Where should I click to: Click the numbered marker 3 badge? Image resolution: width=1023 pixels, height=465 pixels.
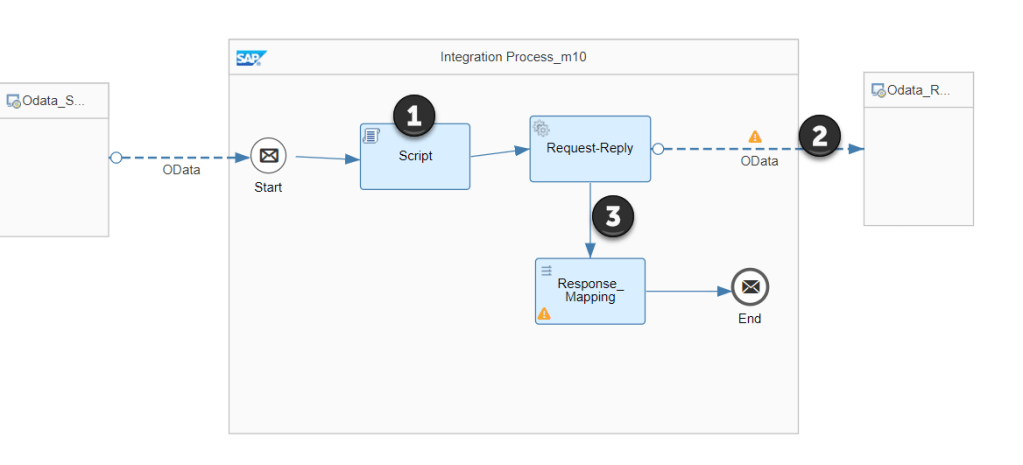[613, 217]
